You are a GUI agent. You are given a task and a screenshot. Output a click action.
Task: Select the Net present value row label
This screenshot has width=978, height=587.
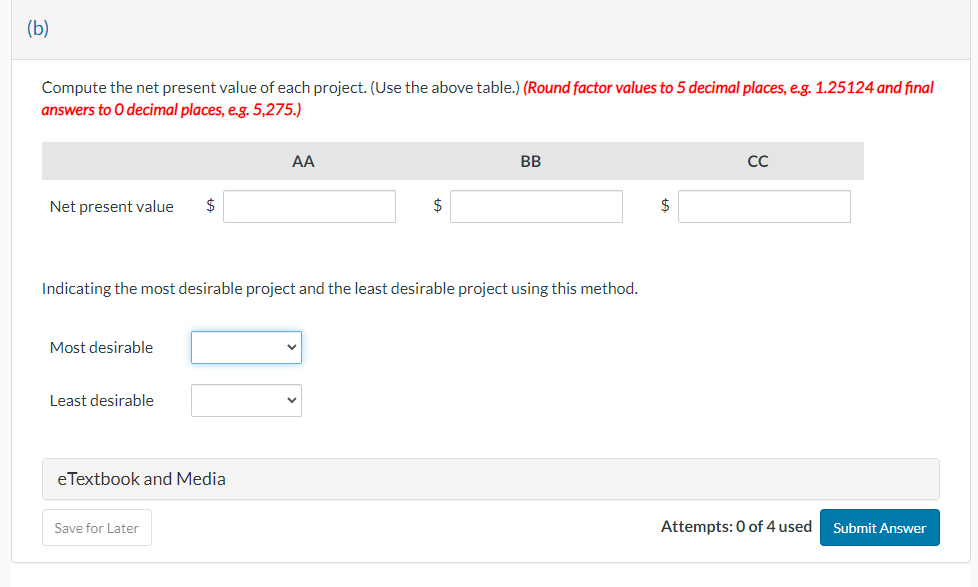(111, 206)
